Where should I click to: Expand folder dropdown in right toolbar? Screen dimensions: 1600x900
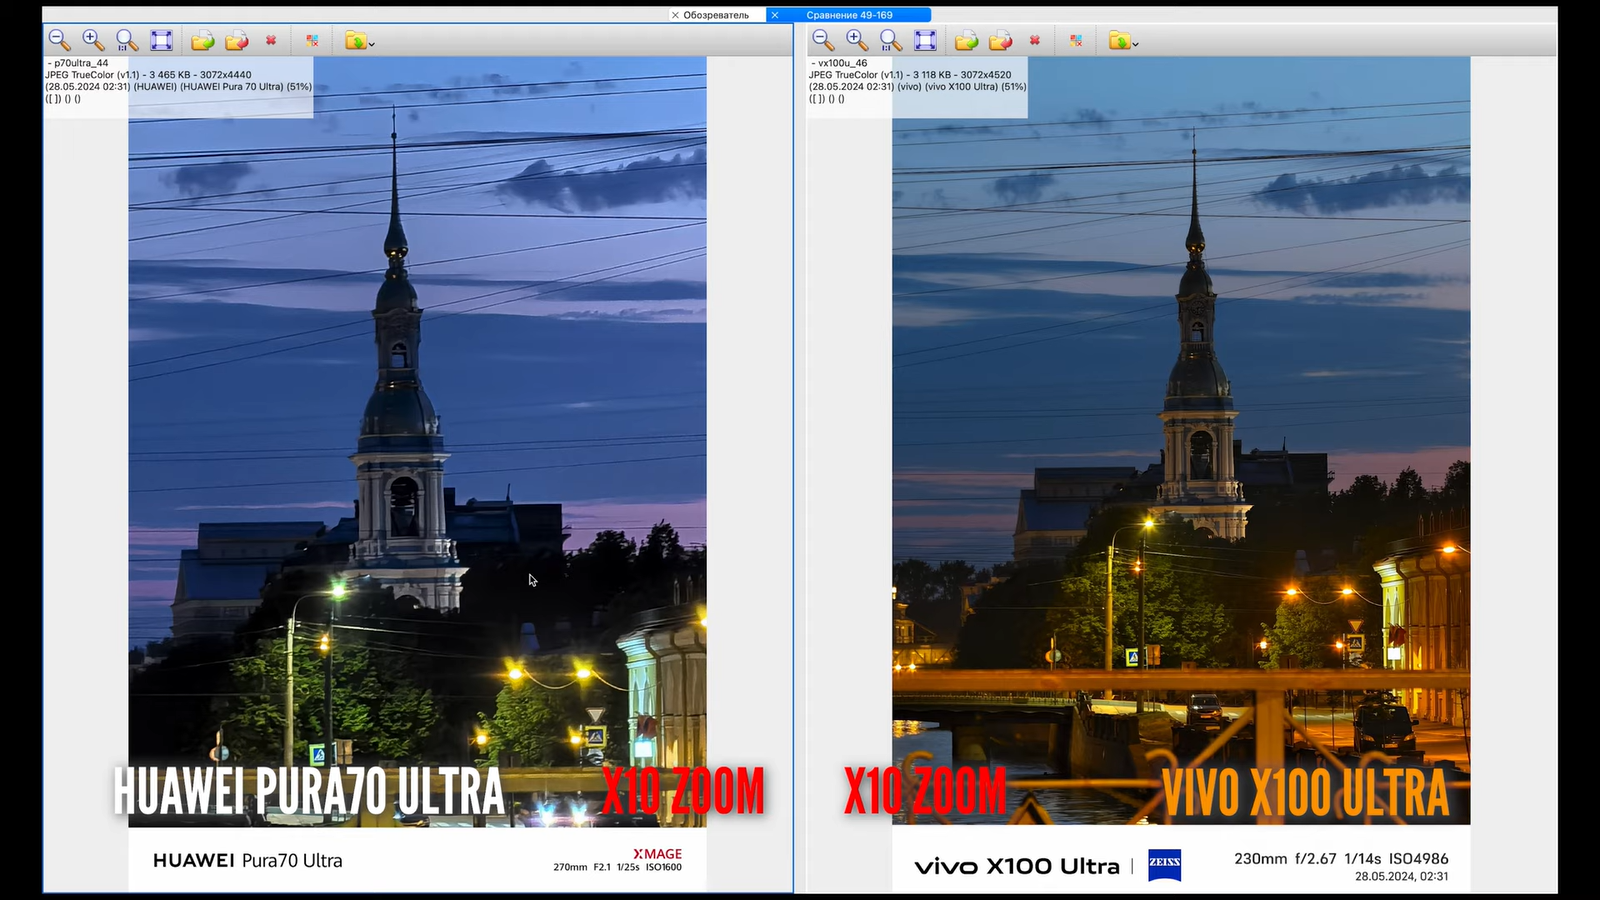pyautogui.click(x=1136, y=44)
